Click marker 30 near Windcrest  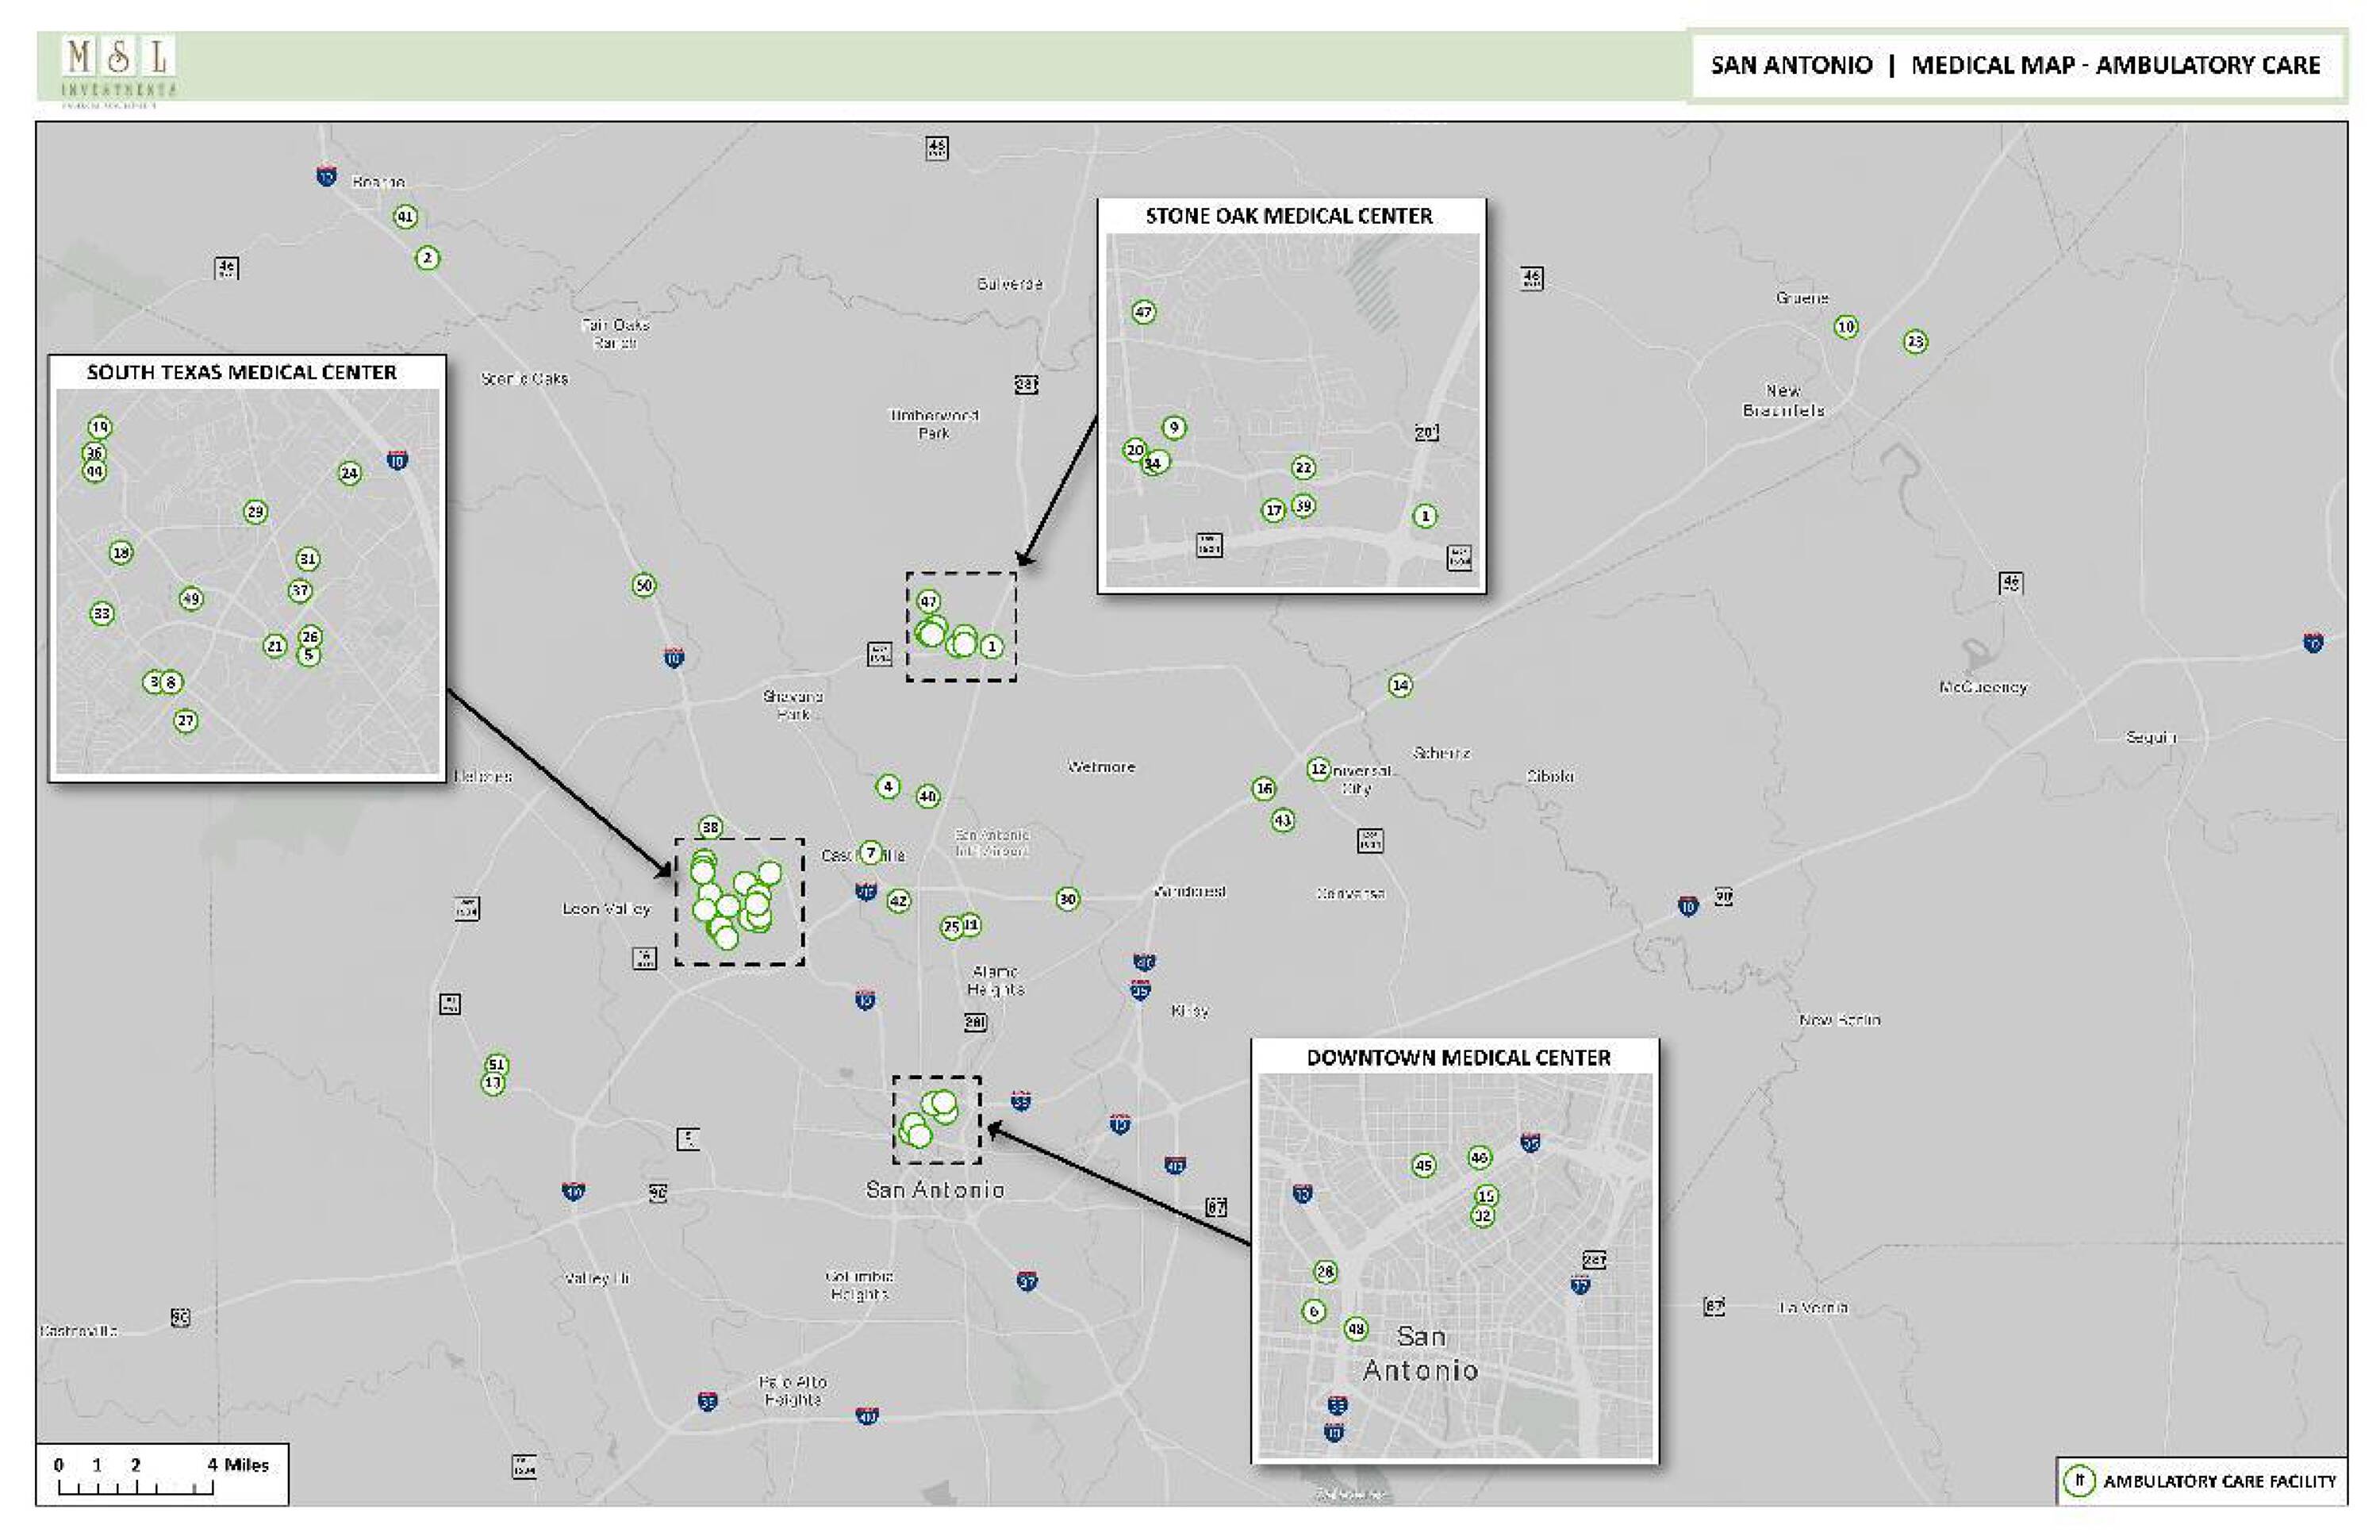click(x=1068, y=899)
